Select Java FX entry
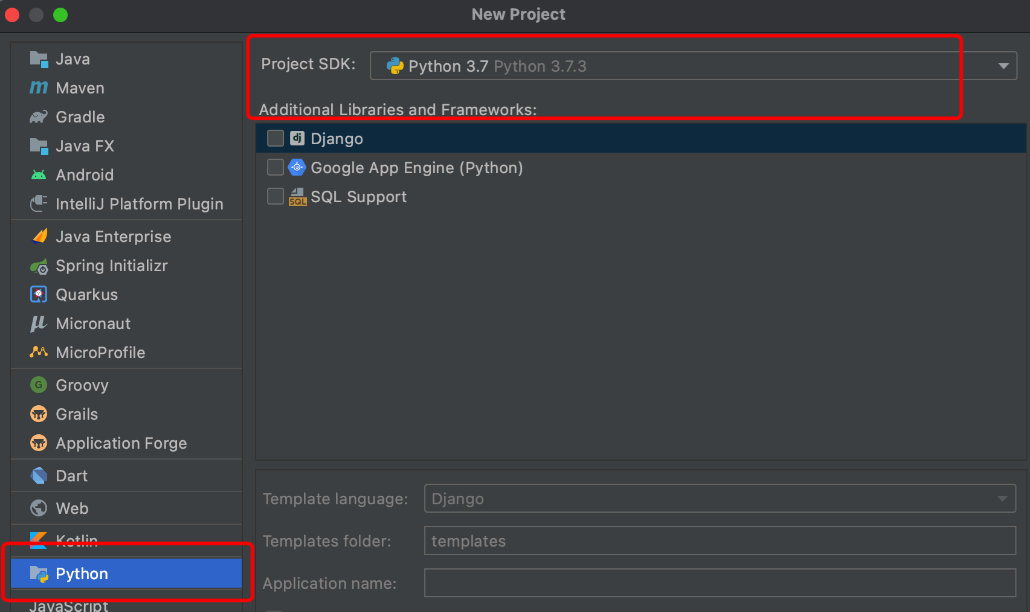The height and width of the screenshot is (612, 1030). click(126, 146)
